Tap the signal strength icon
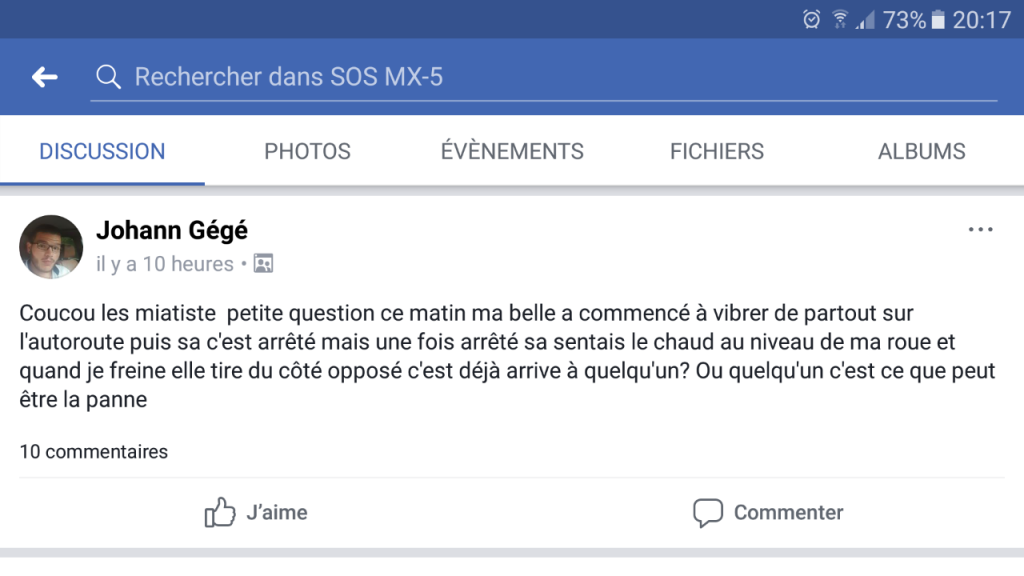1024x576 pixels. 865,21
